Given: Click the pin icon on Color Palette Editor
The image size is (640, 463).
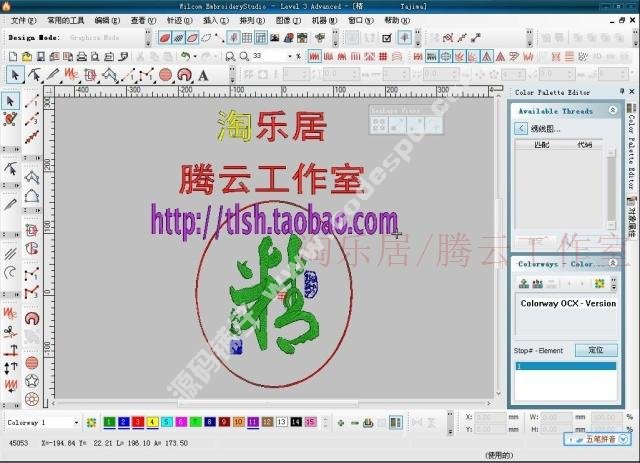Looking at the screenshot, I should pyautogui.click(x=622, y=91).
